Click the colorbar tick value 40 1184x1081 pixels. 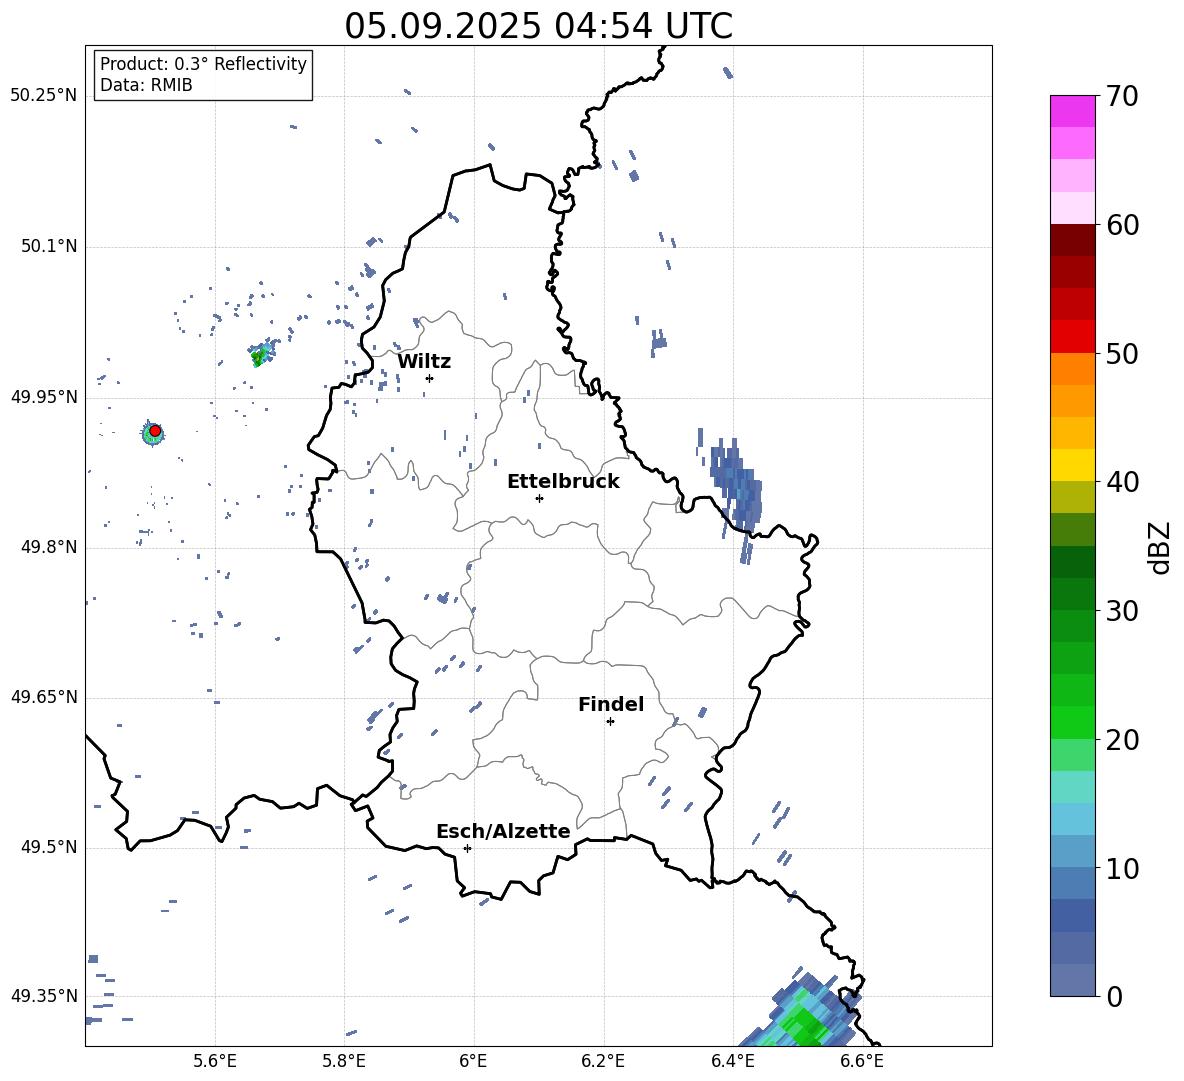[x=1122, y=482]
